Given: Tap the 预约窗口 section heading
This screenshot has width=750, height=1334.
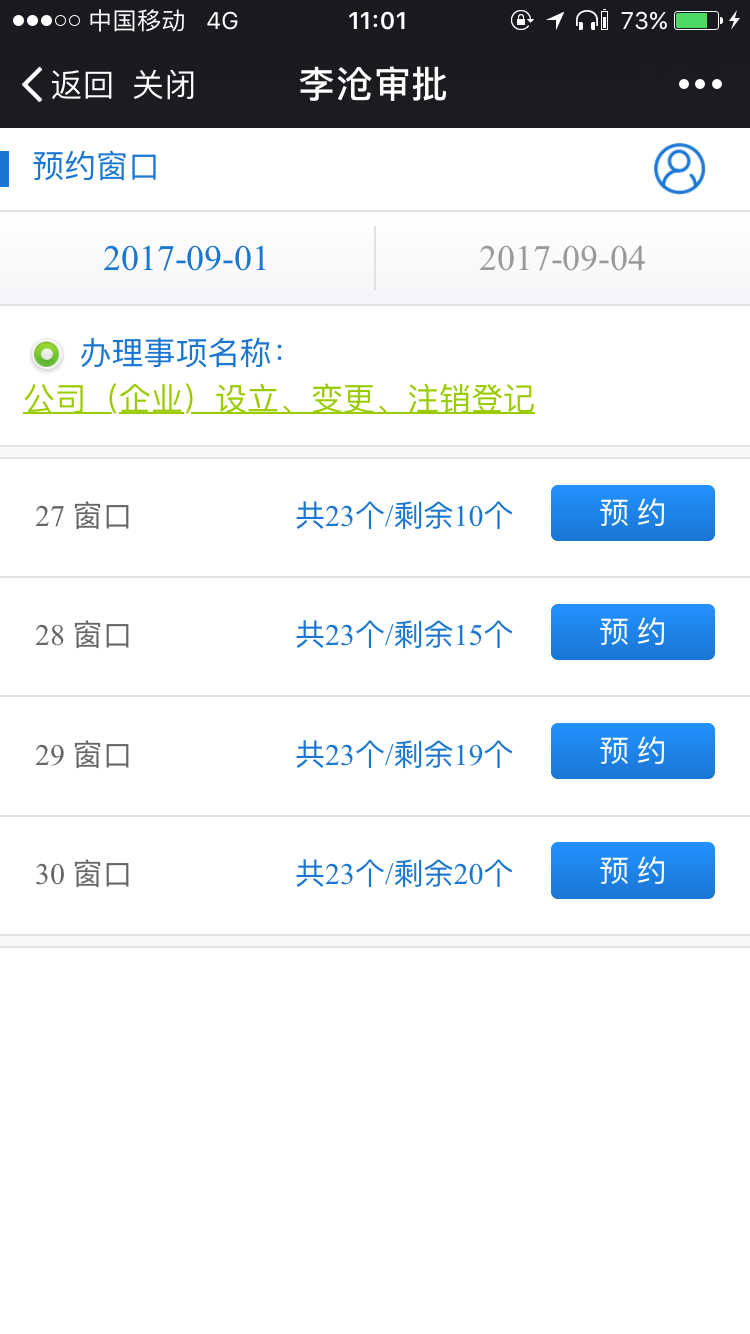Looking at the screenshot, I should click(x=96, y=167).
